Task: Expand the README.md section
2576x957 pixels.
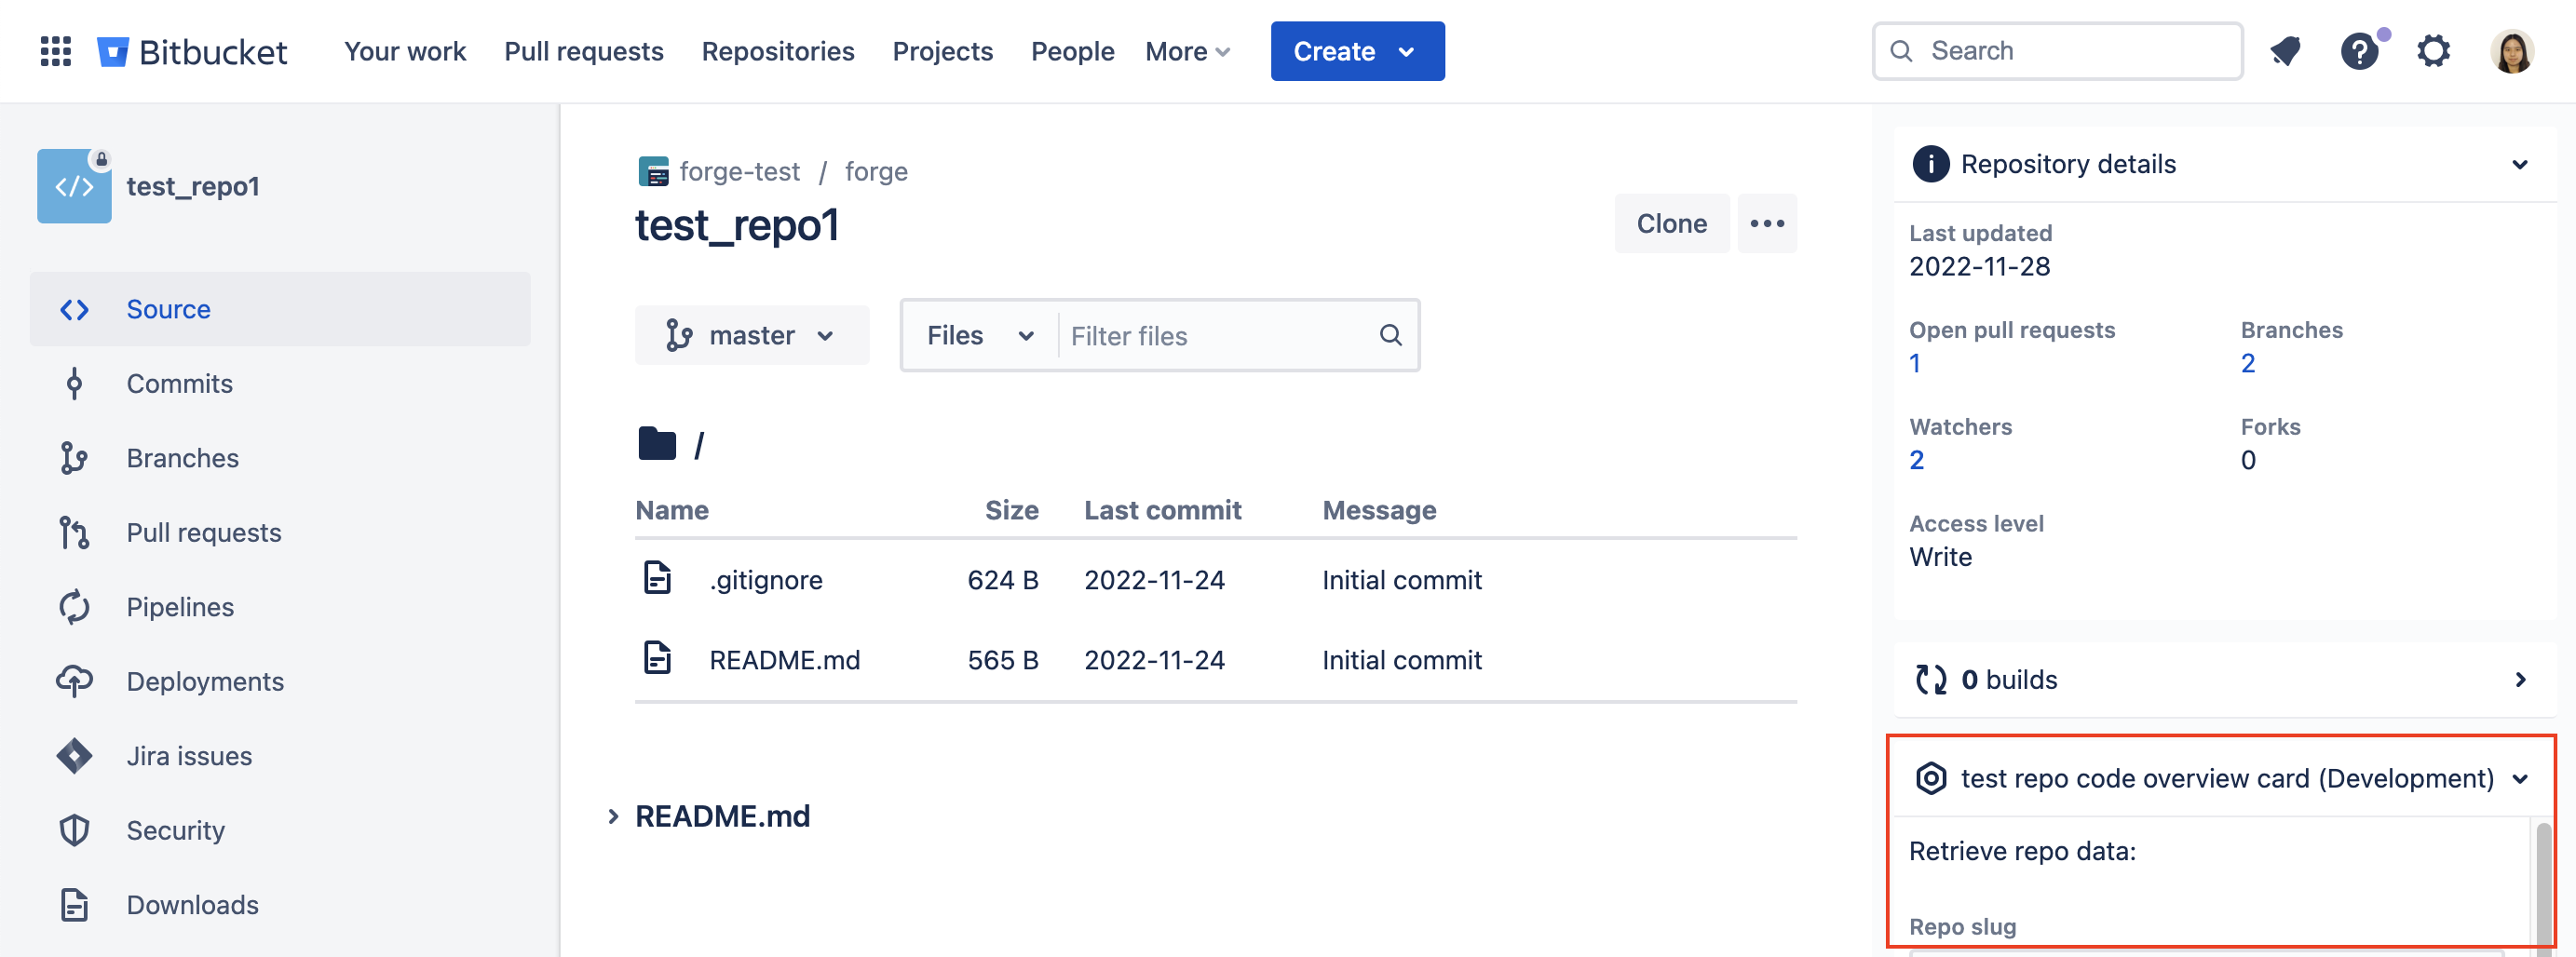Action: point(613,816)
